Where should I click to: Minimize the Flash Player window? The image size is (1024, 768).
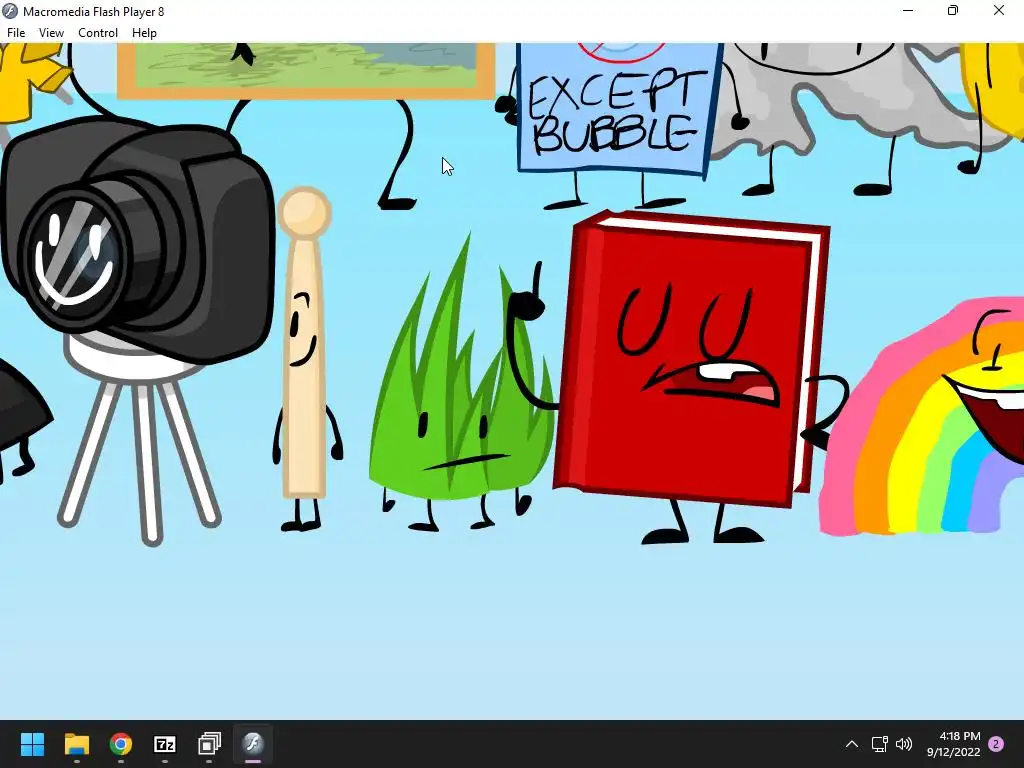908,10
